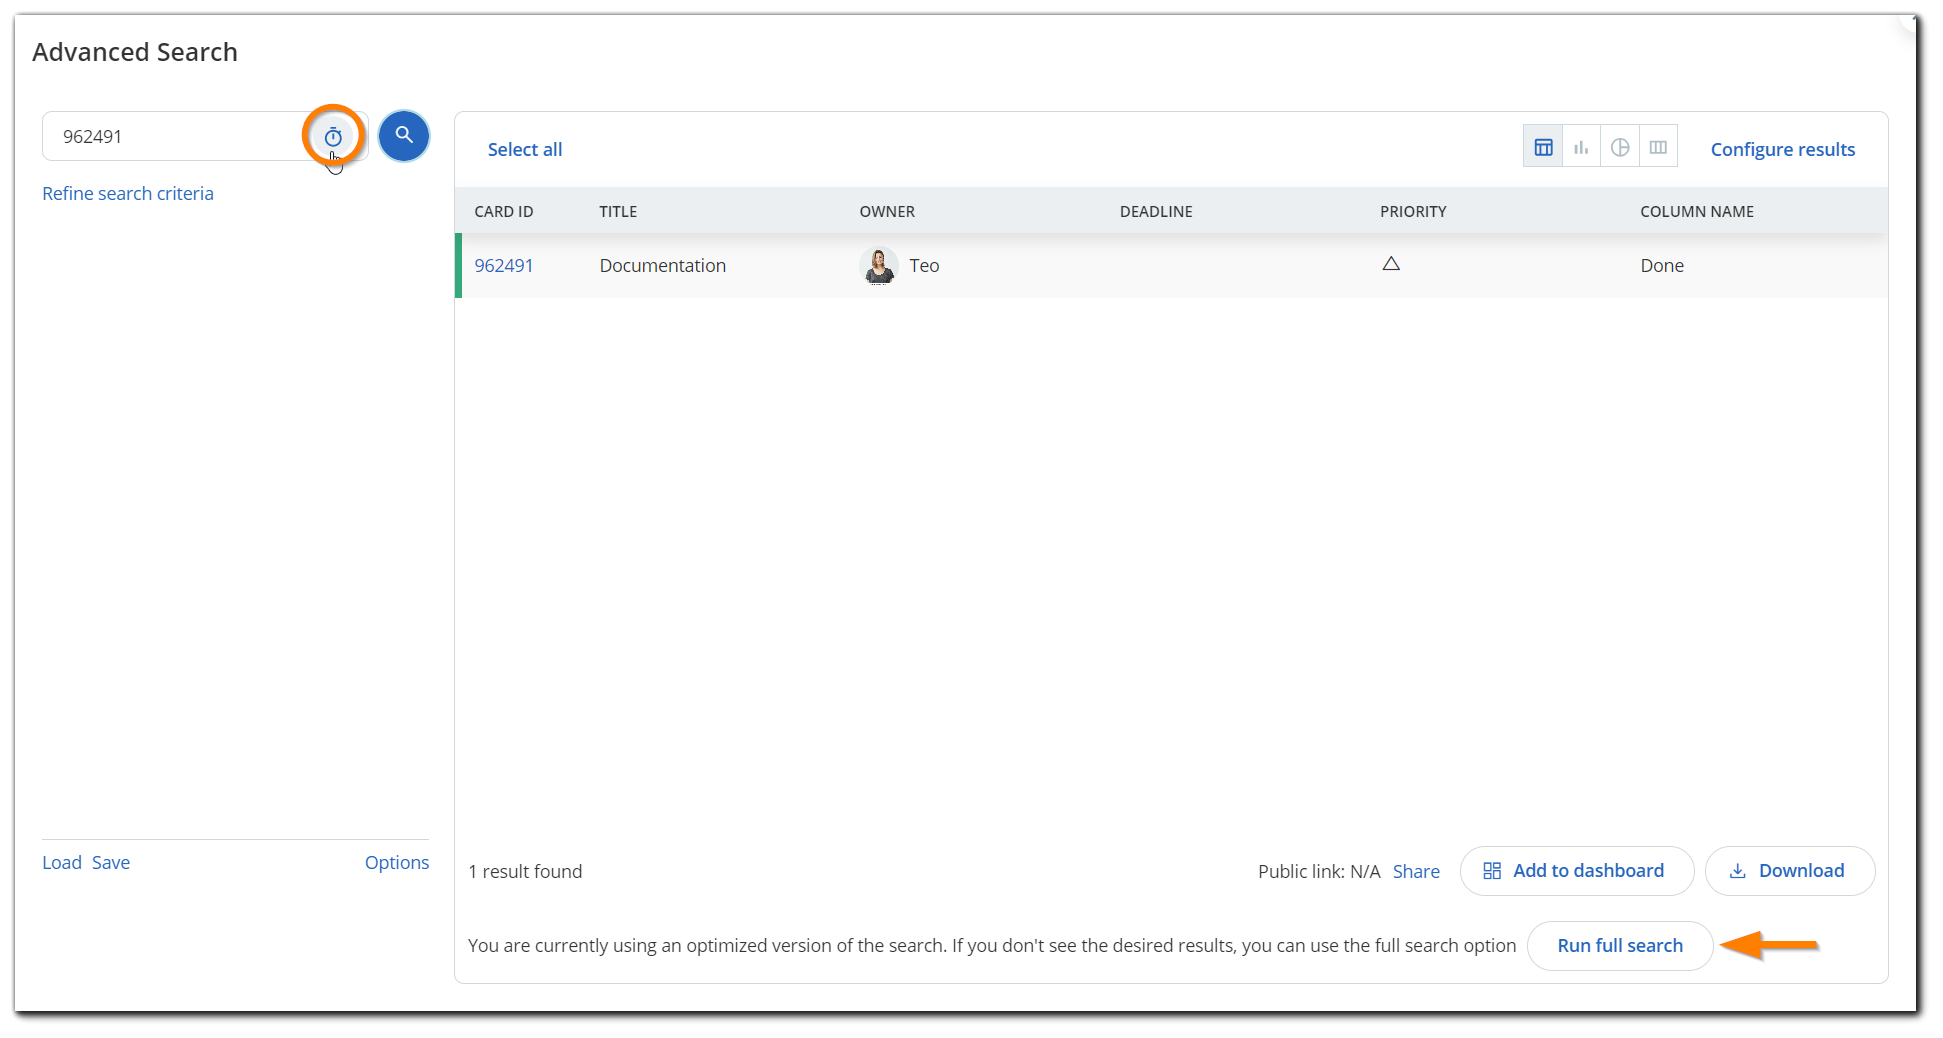Expand Refine search criteria

(127, 193)
